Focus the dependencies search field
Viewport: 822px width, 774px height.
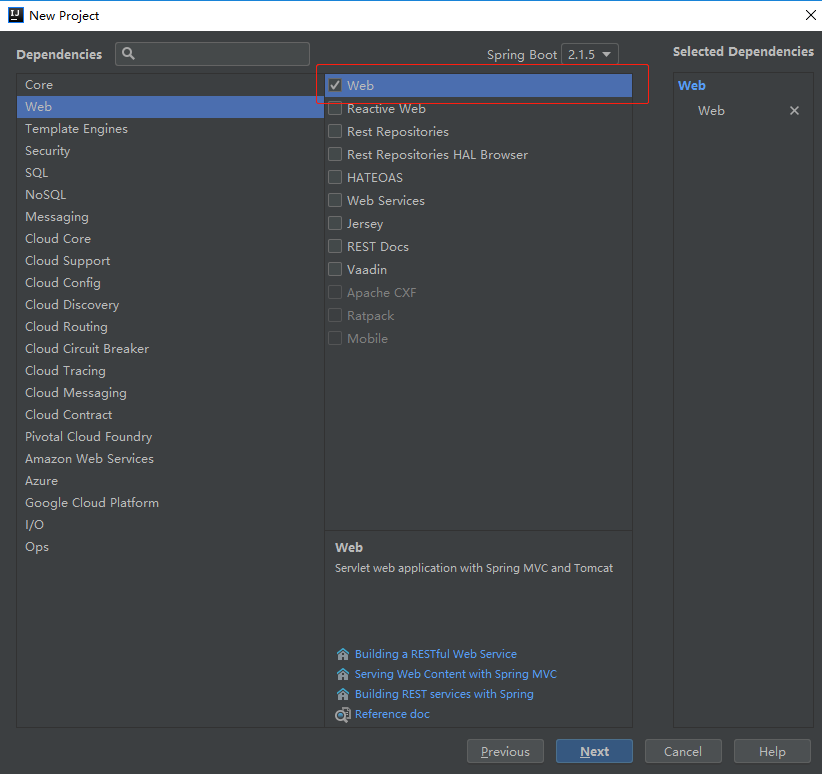point(212,54)
